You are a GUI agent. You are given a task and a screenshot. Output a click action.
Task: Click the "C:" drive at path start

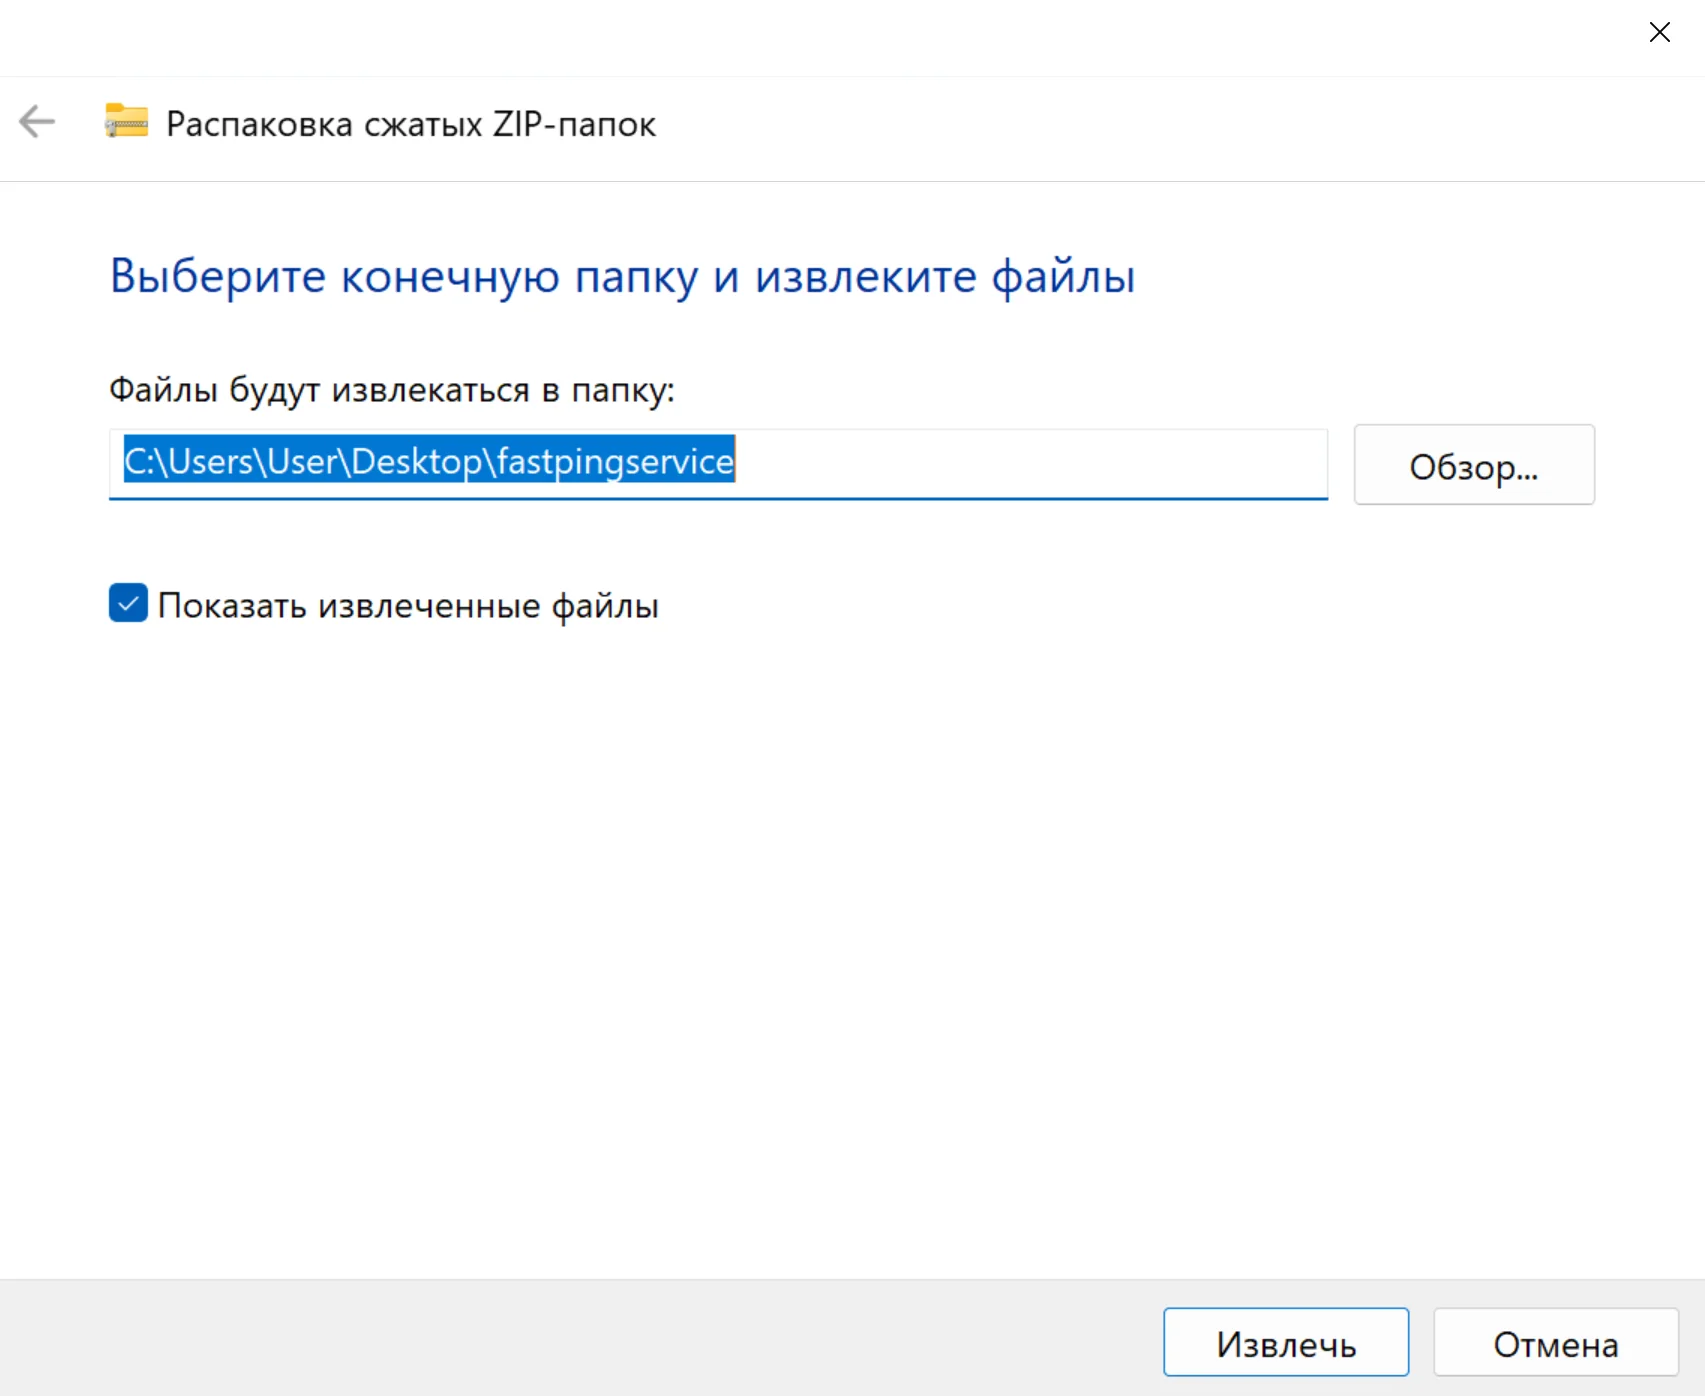pyautogui.click(x=137, y=462)
